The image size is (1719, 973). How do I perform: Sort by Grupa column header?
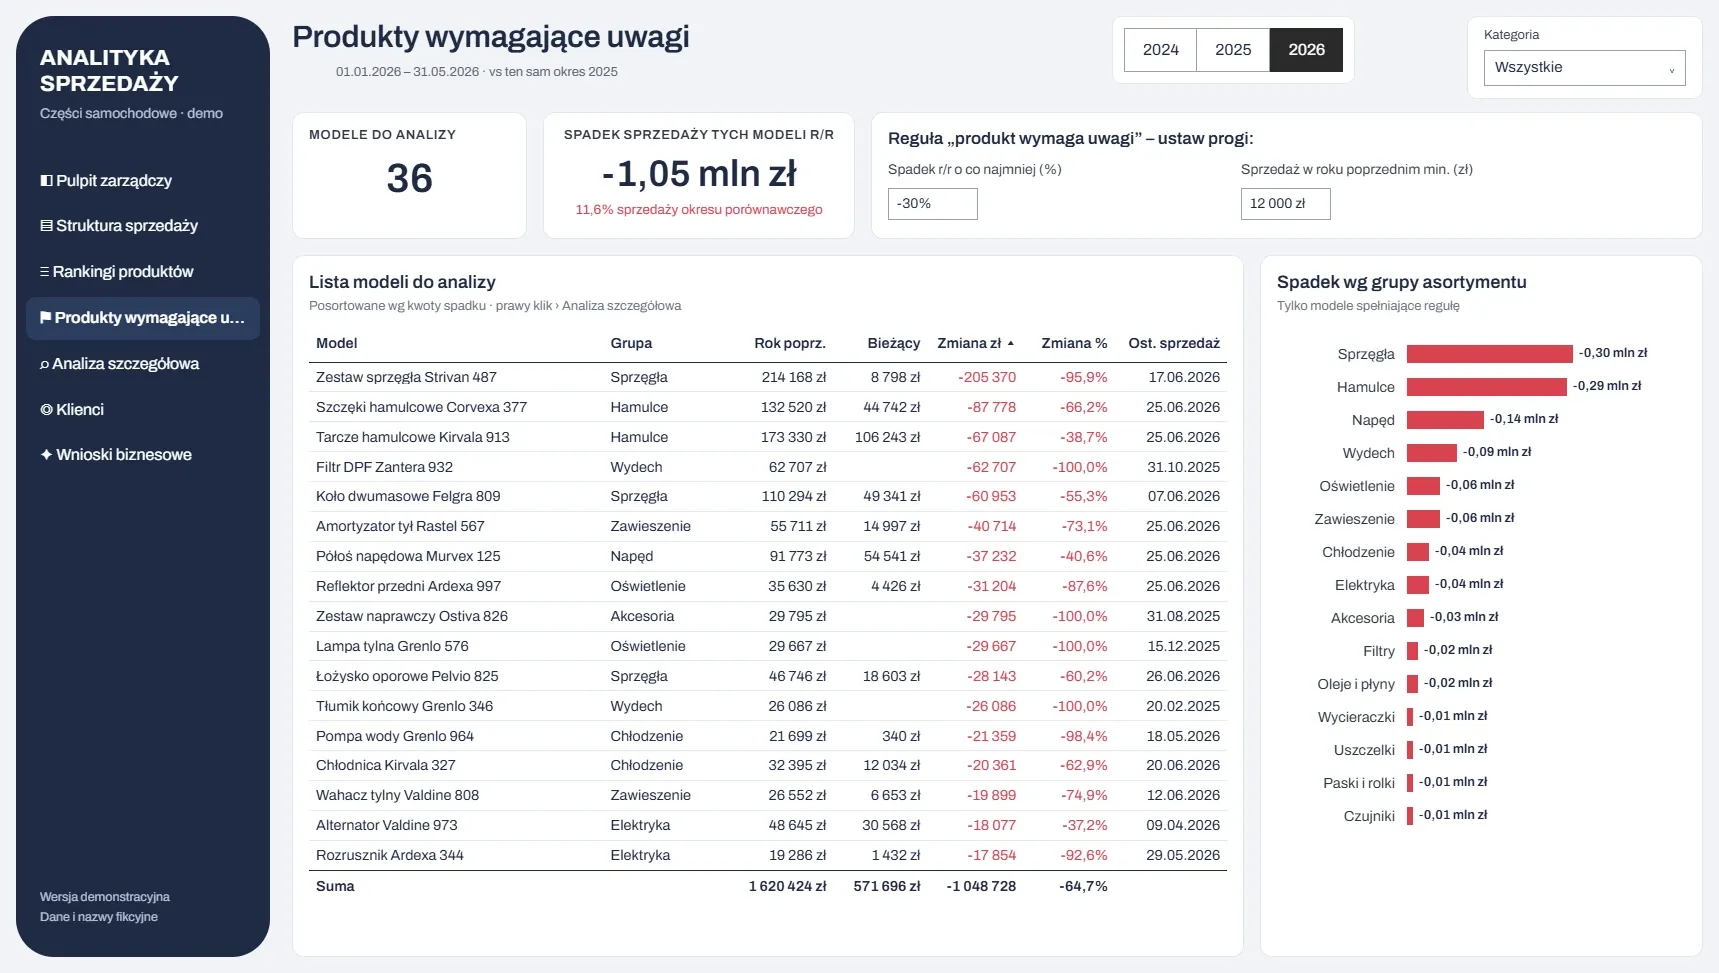pyautogui.click(x=631, y=343)
